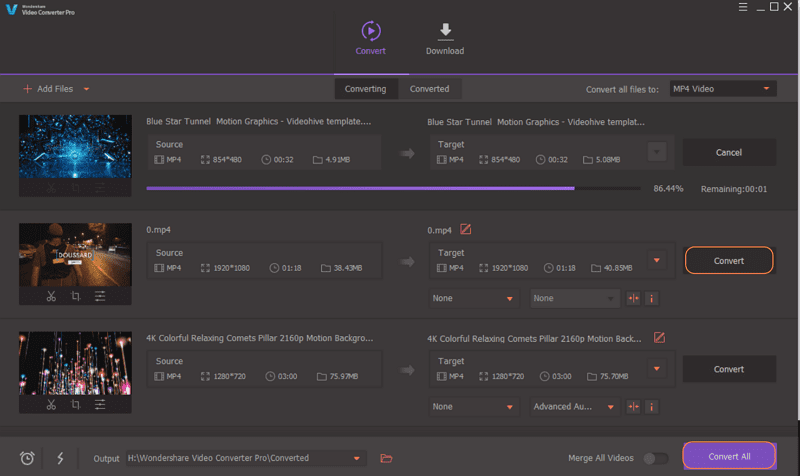
Task: Click the info icon in the 0.mp4 row
Action: (x=652, y=298)
